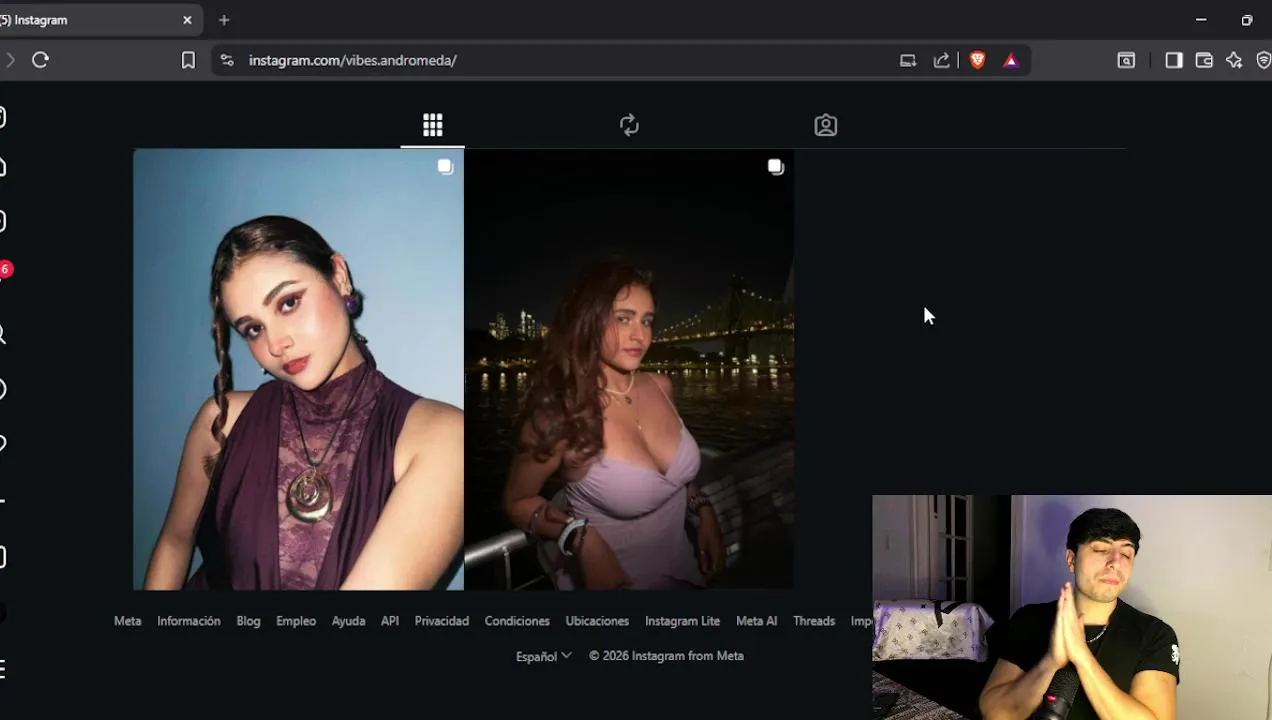Minimize the browser window
This screenshot has width=1272, height=720.
[x=1201, y=20]
